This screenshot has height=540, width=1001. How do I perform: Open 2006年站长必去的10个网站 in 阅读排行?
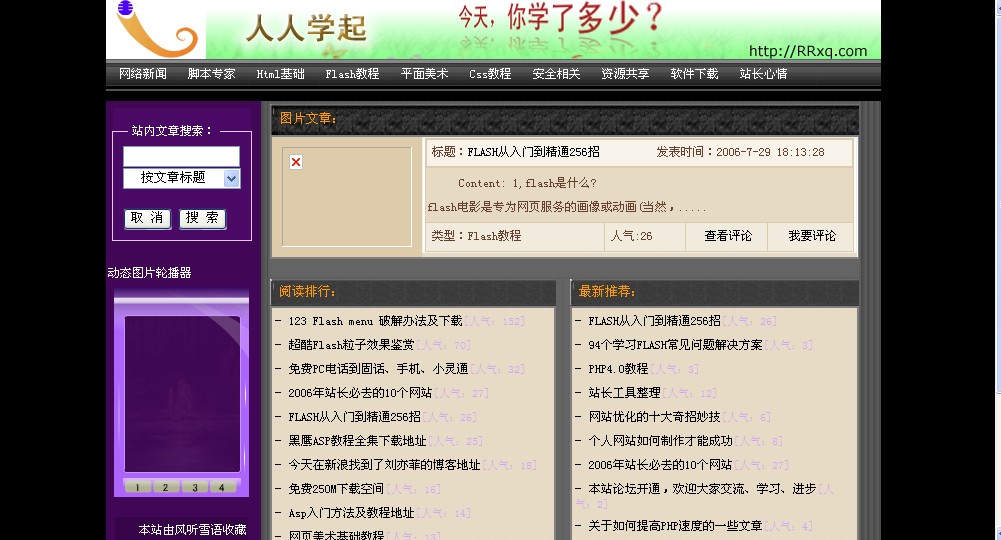click(360, 393)
